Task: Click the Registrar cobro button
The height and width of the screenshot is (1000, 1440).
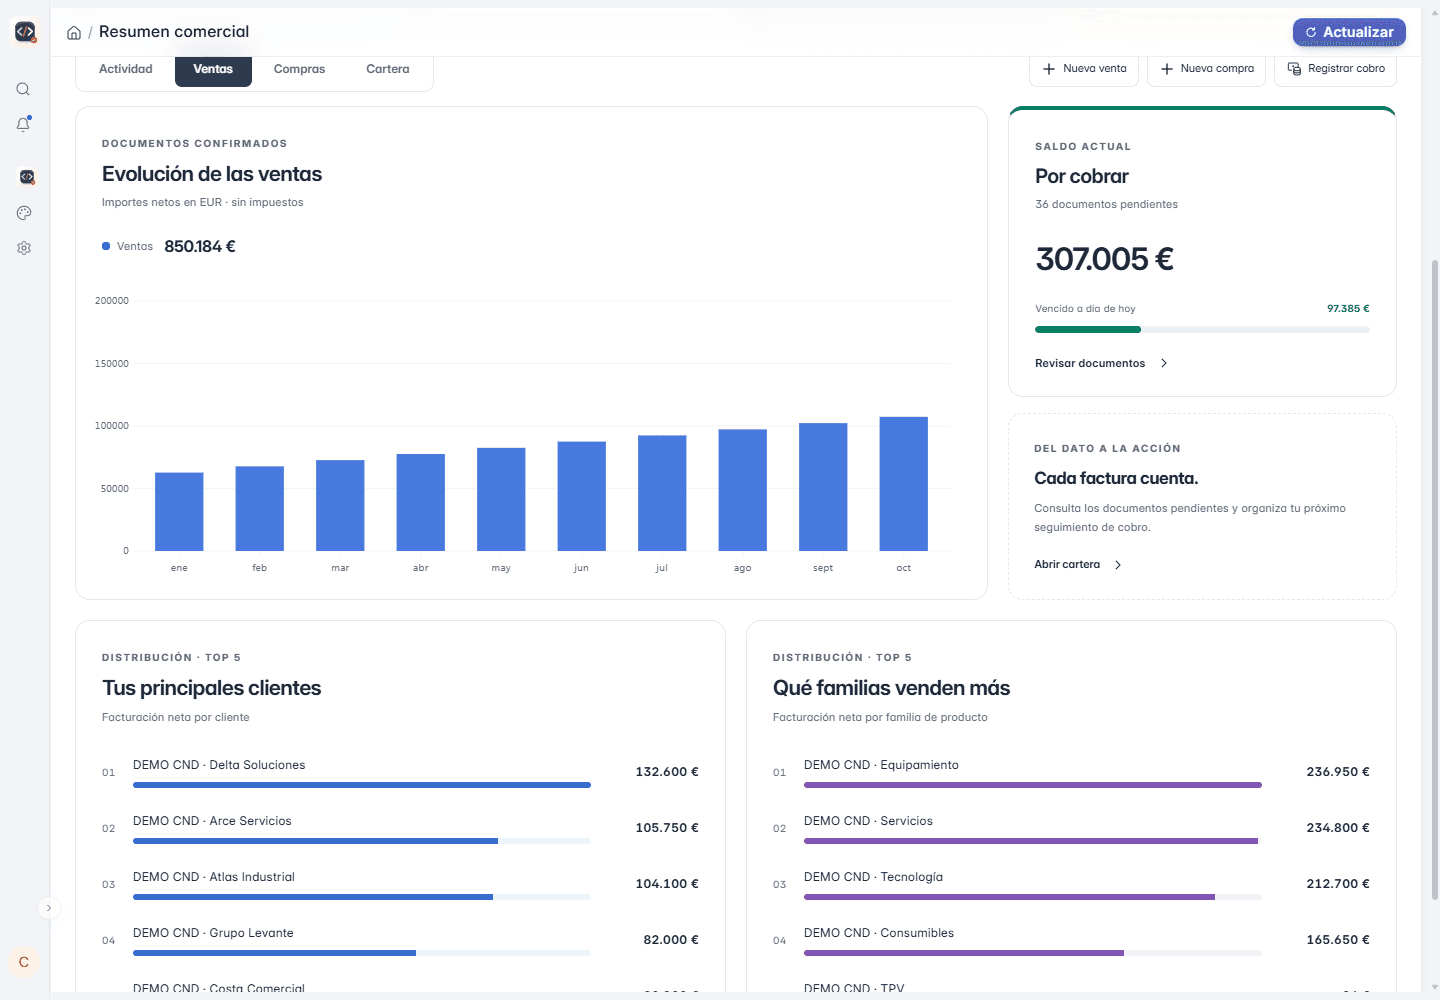Action: click(1336, 69)
